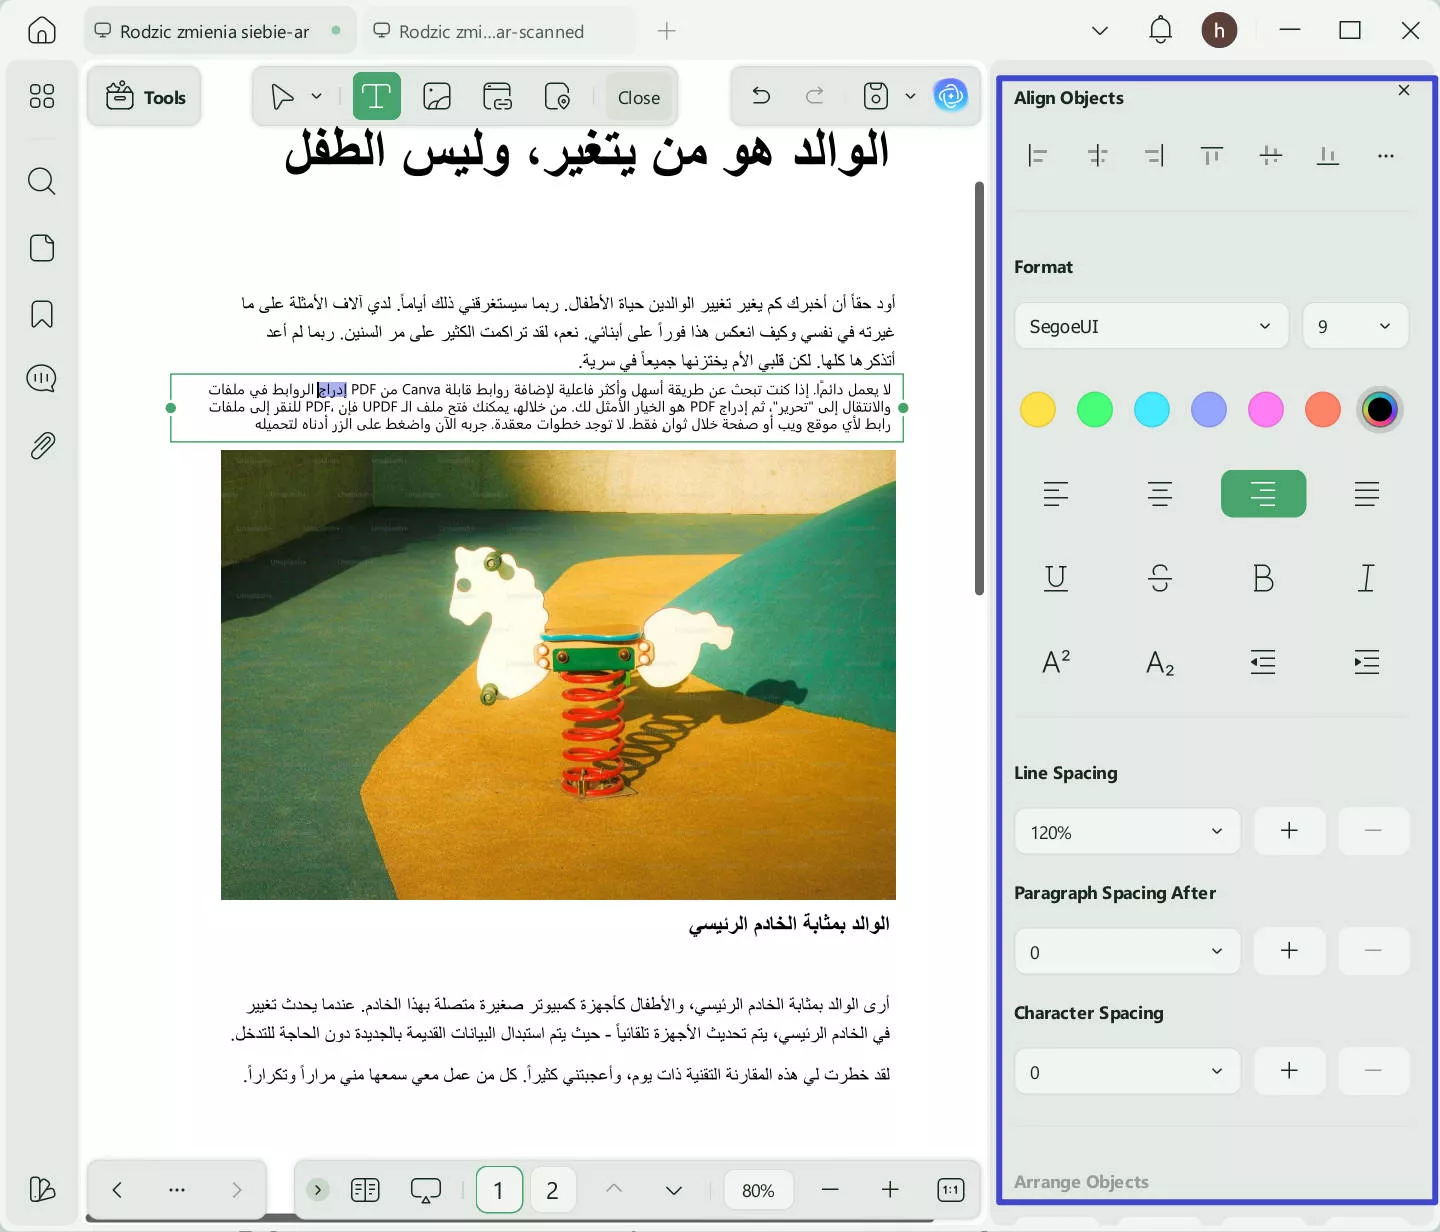
Task: Select the green text color swatch
Action: 1094,409
